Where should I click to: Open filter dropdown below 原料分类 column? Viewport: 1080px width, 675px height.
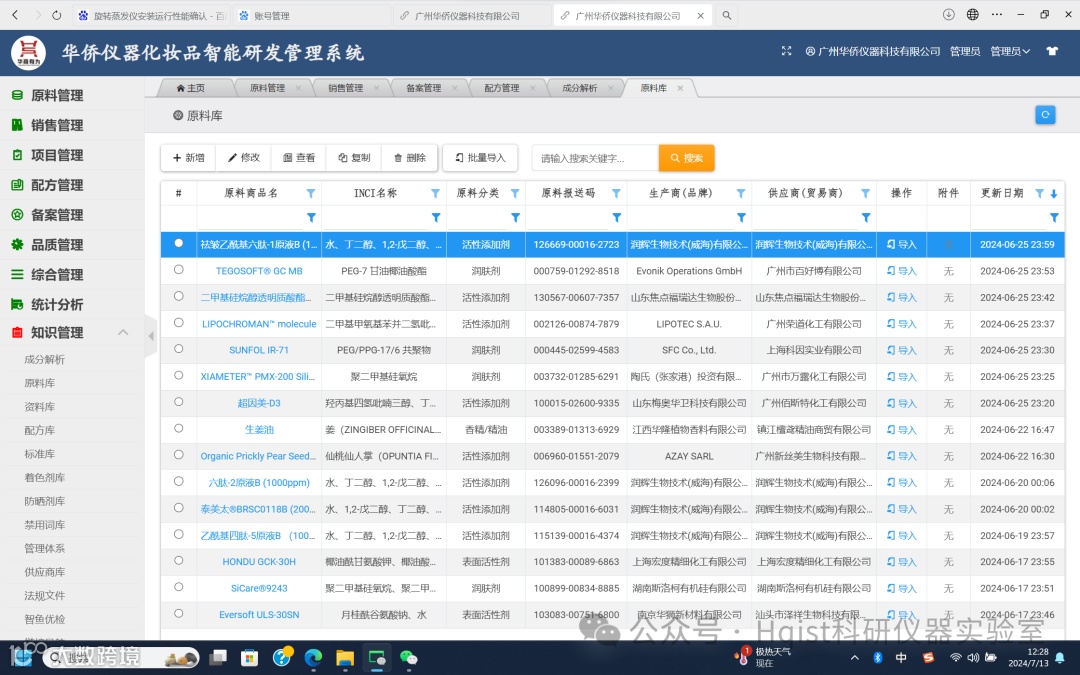[515, 218]
